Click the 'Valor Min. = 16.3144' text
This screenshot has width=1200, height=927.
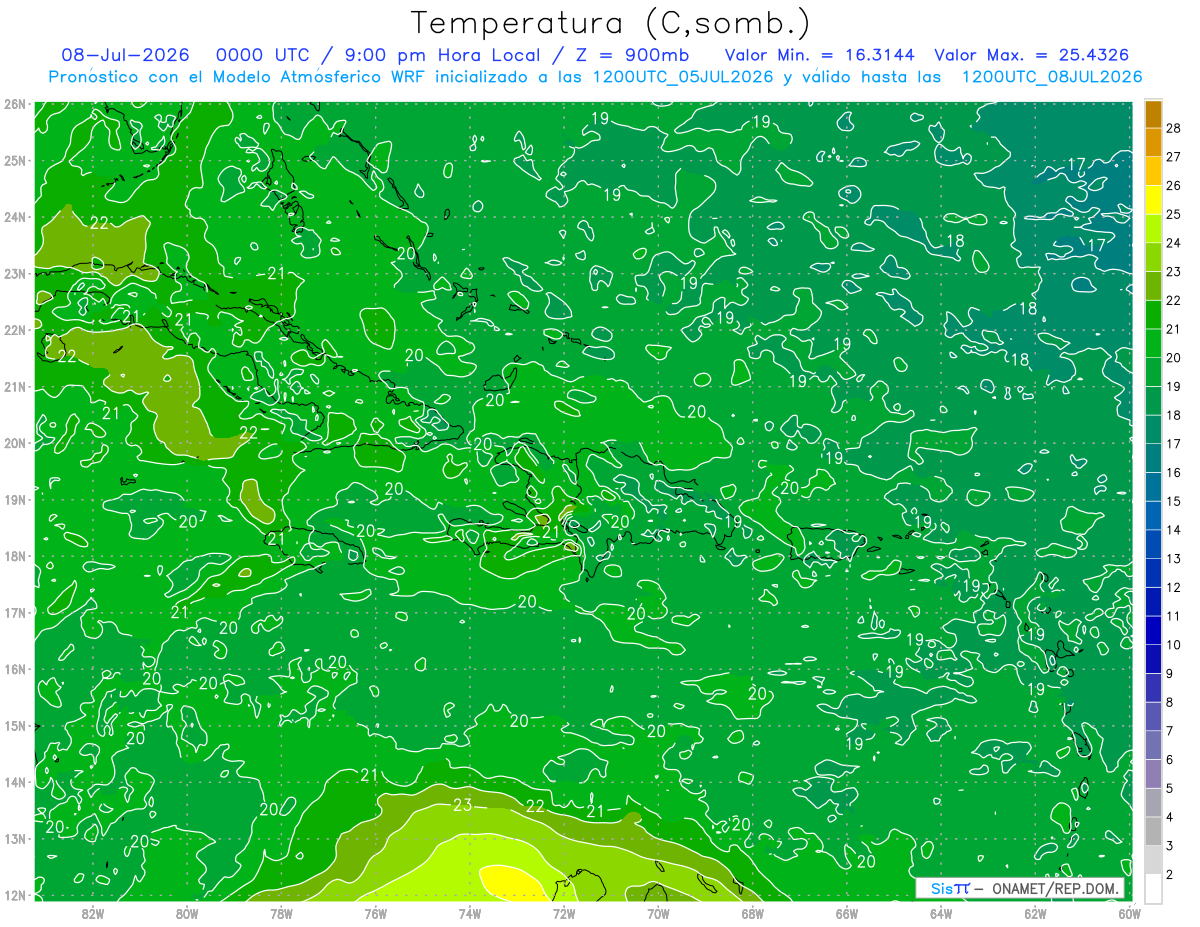tap(820, 55)
